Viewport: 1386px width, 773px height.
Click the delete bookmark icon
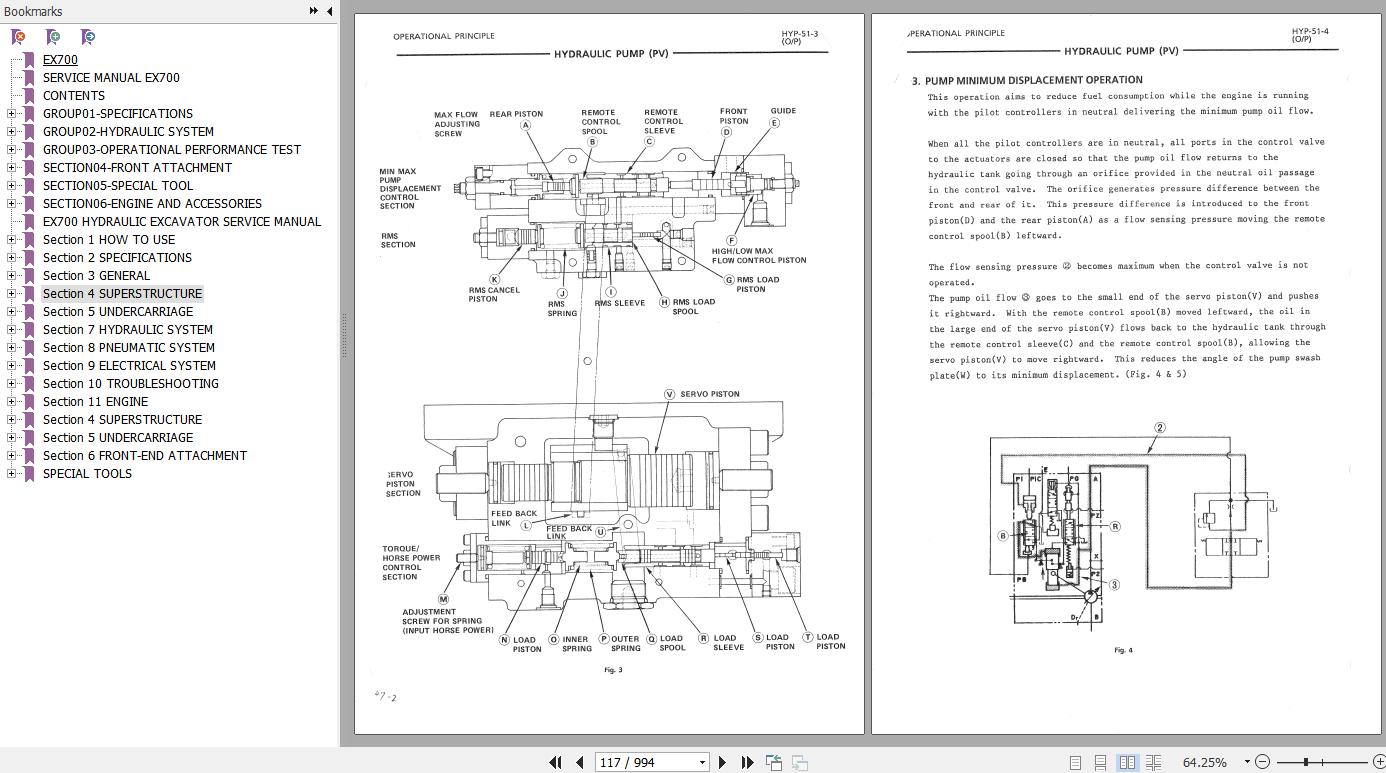[x=18, y=37]
